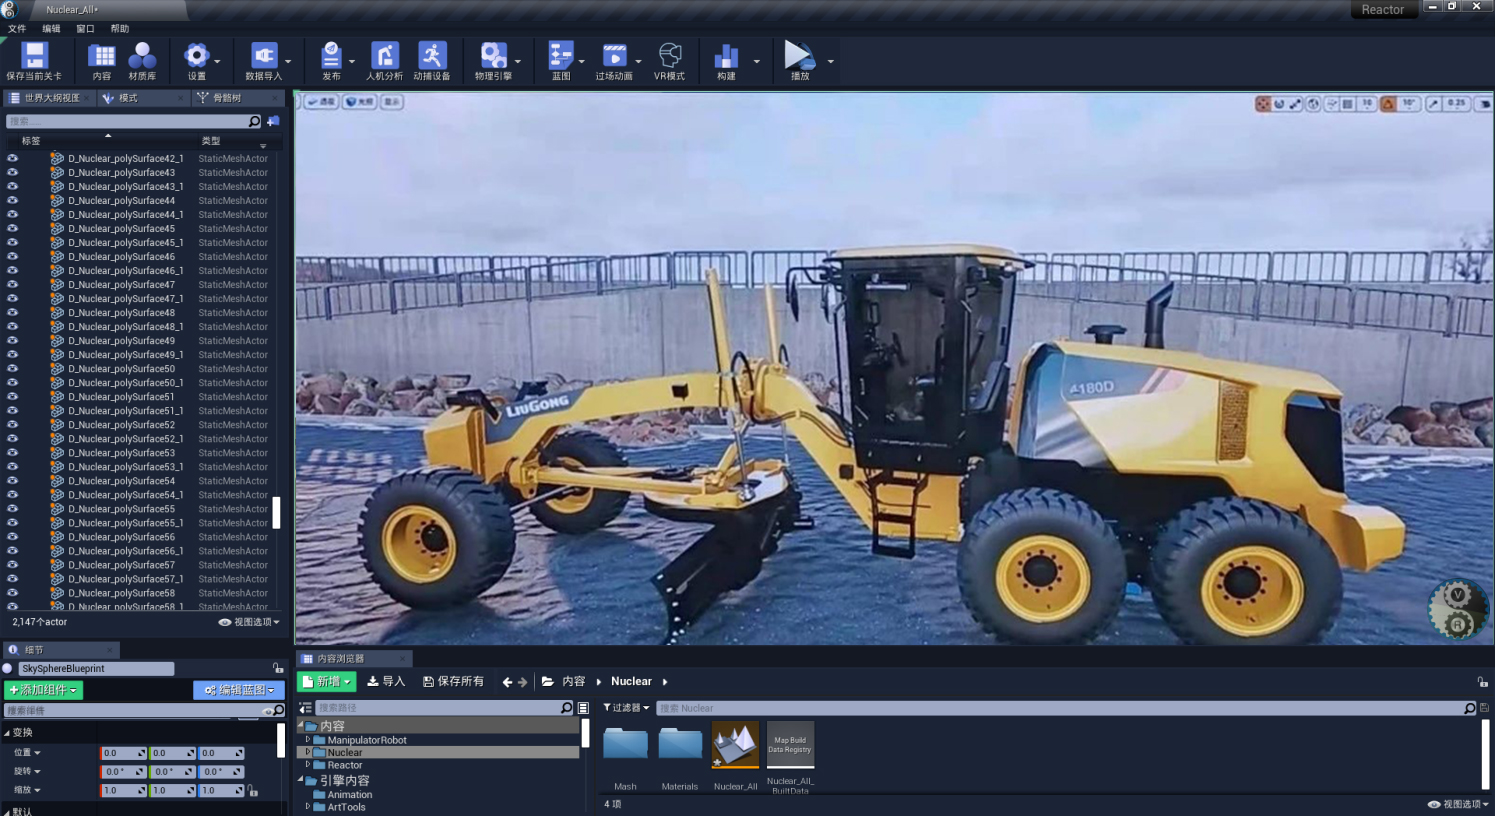Click the World Outliner vertical scrollbar thumb

(x=276, y=513)
